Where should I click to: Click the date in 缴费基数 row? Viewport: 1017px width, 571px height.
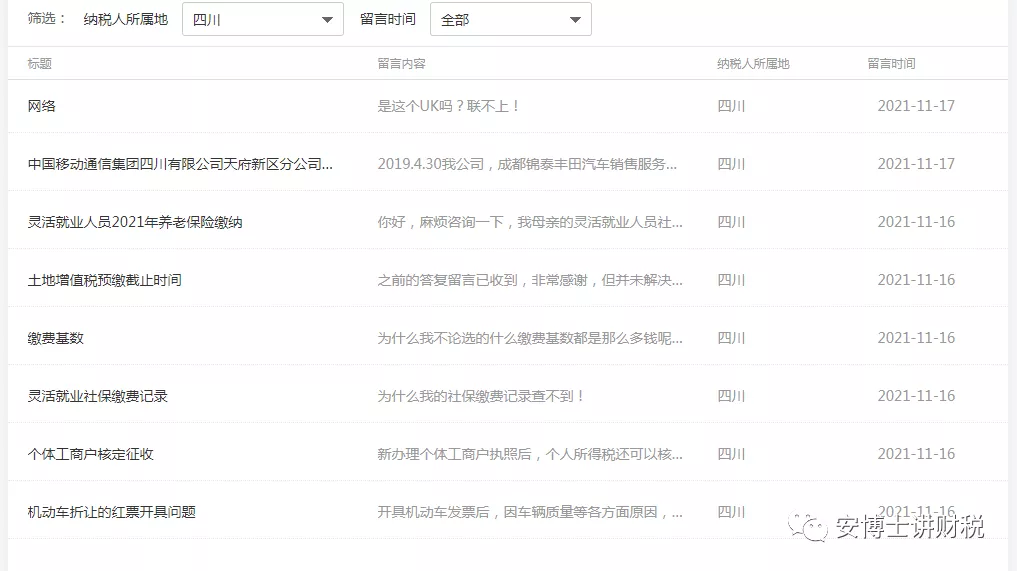tap(916, 338)
